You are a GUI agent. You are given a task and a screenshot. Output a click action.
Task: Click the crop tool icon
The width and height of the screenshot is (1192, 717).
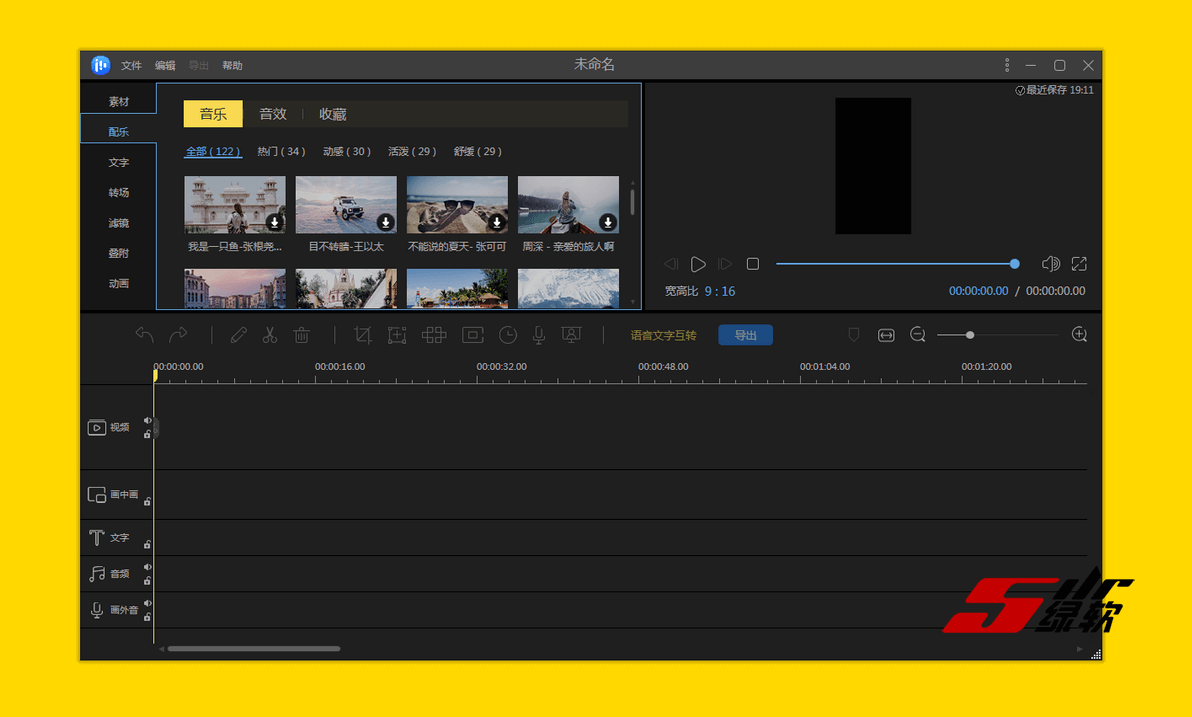click(x=363, y=335)
